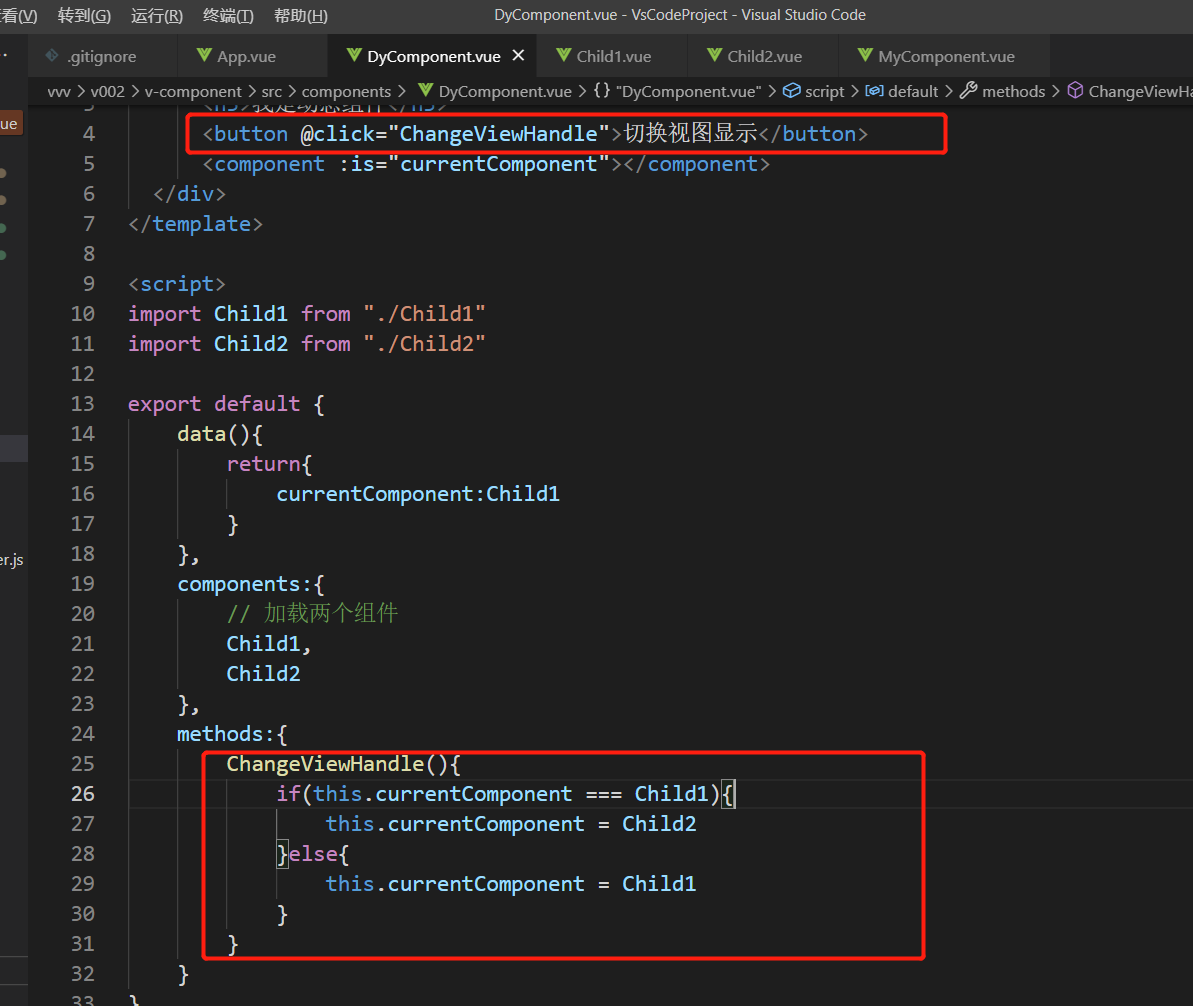Select the DyComponent.vue active tab
Image resolution: width=1193 pixels, height=1006 pixels.
pyautogui.click(x=434, y=56)
